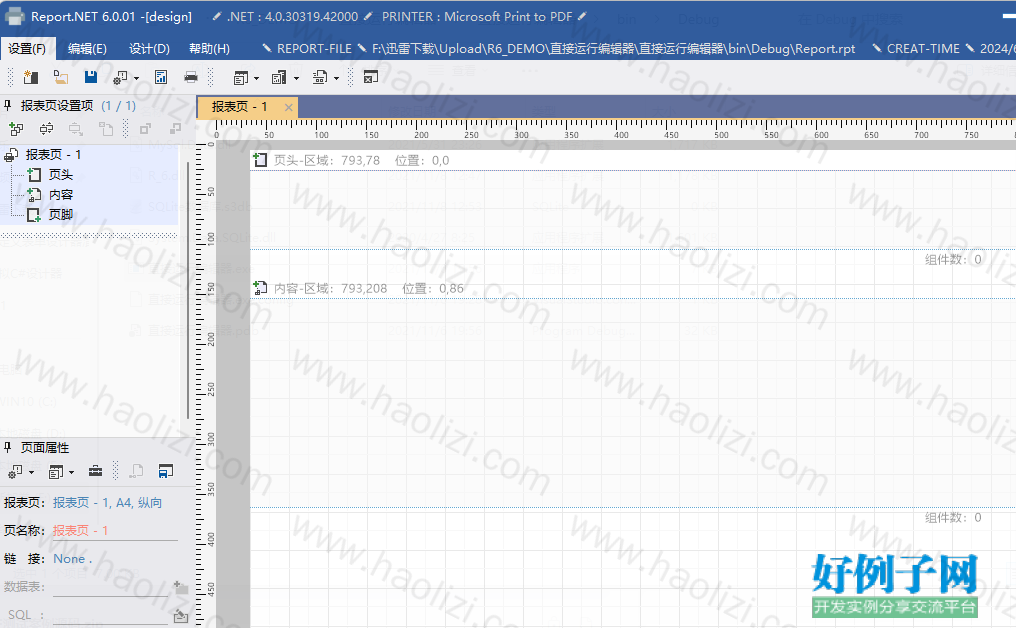Click the PRINTER : Microsoft Print to PDF text
1016x628 pixels.
[477, 16]
